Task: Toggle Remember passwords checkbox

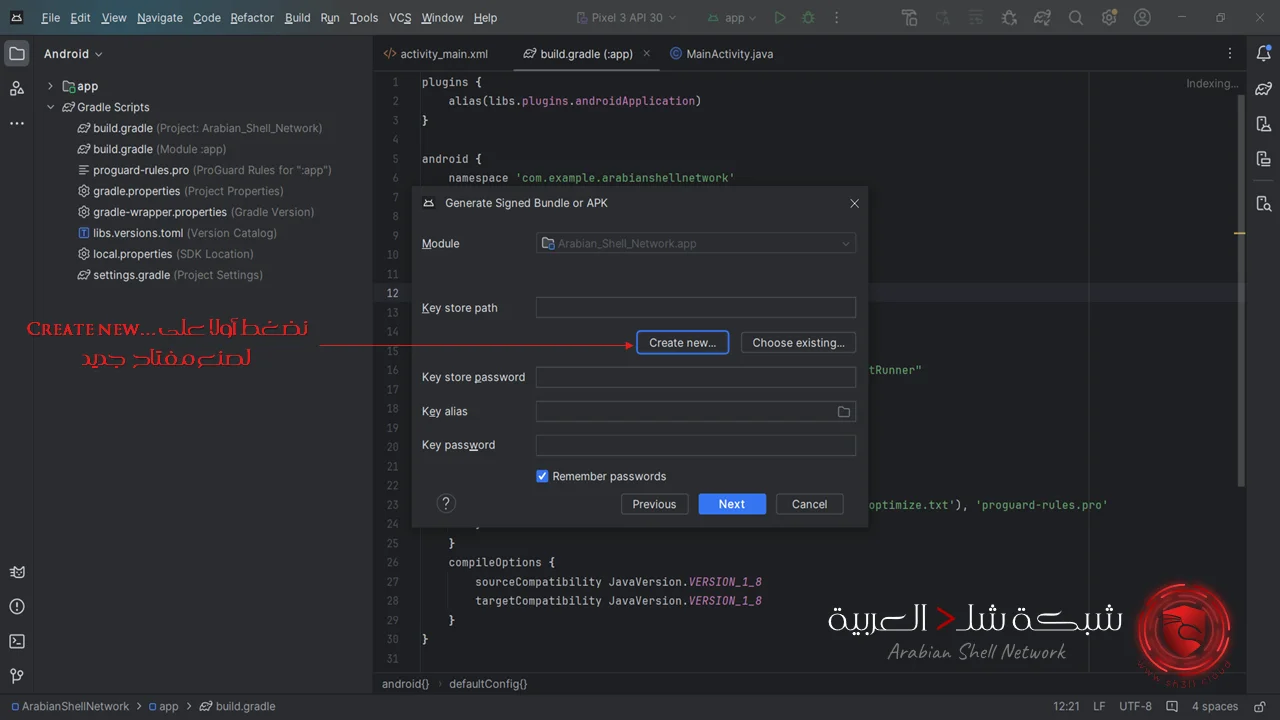Action: [542, 477]
